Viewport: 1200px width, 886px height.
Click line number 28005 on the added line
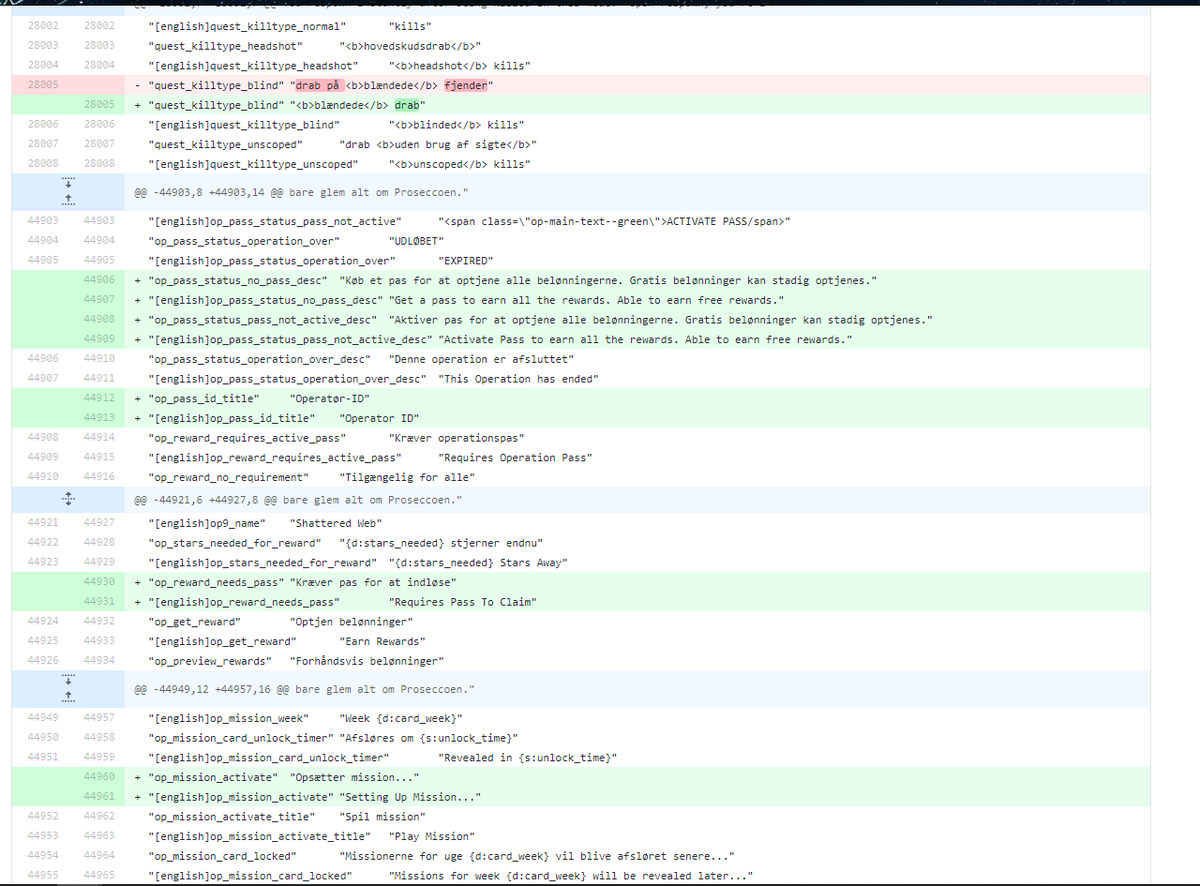[x=99, y=104]
